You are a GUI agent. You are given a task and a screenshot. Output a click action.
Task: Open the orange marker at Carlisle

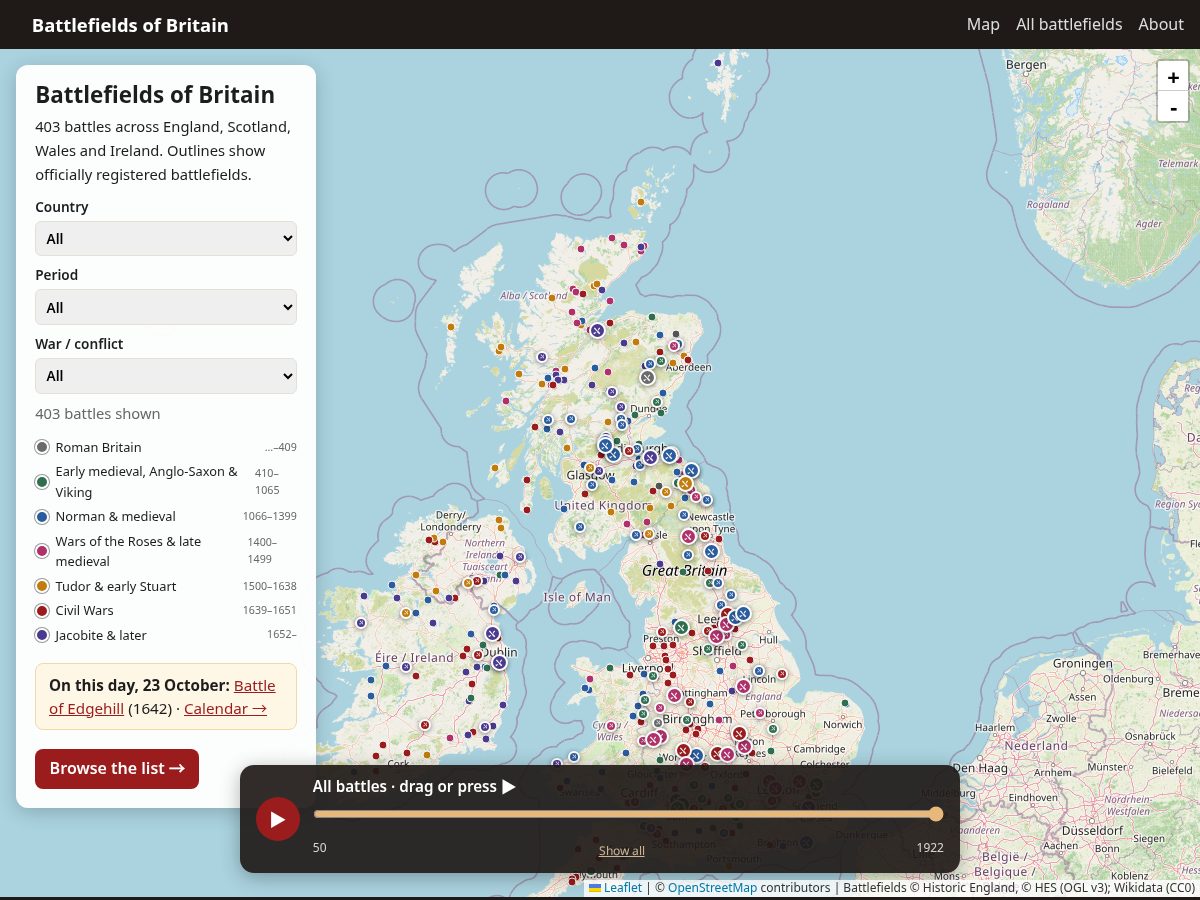coord(649,534)
